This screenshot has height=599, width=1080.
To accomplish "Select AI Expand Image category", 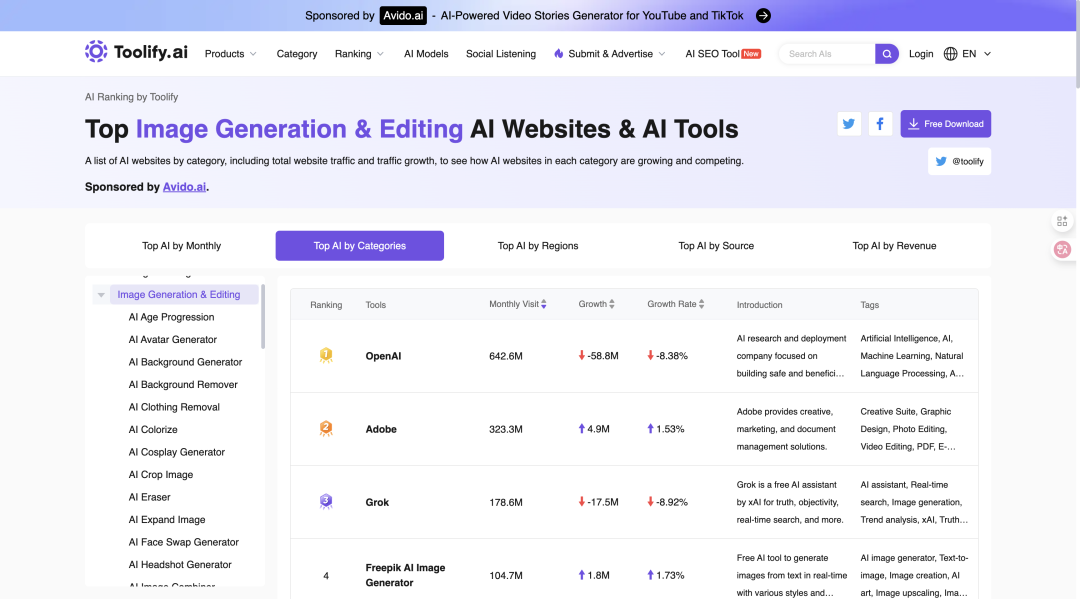I will (167, 520).
